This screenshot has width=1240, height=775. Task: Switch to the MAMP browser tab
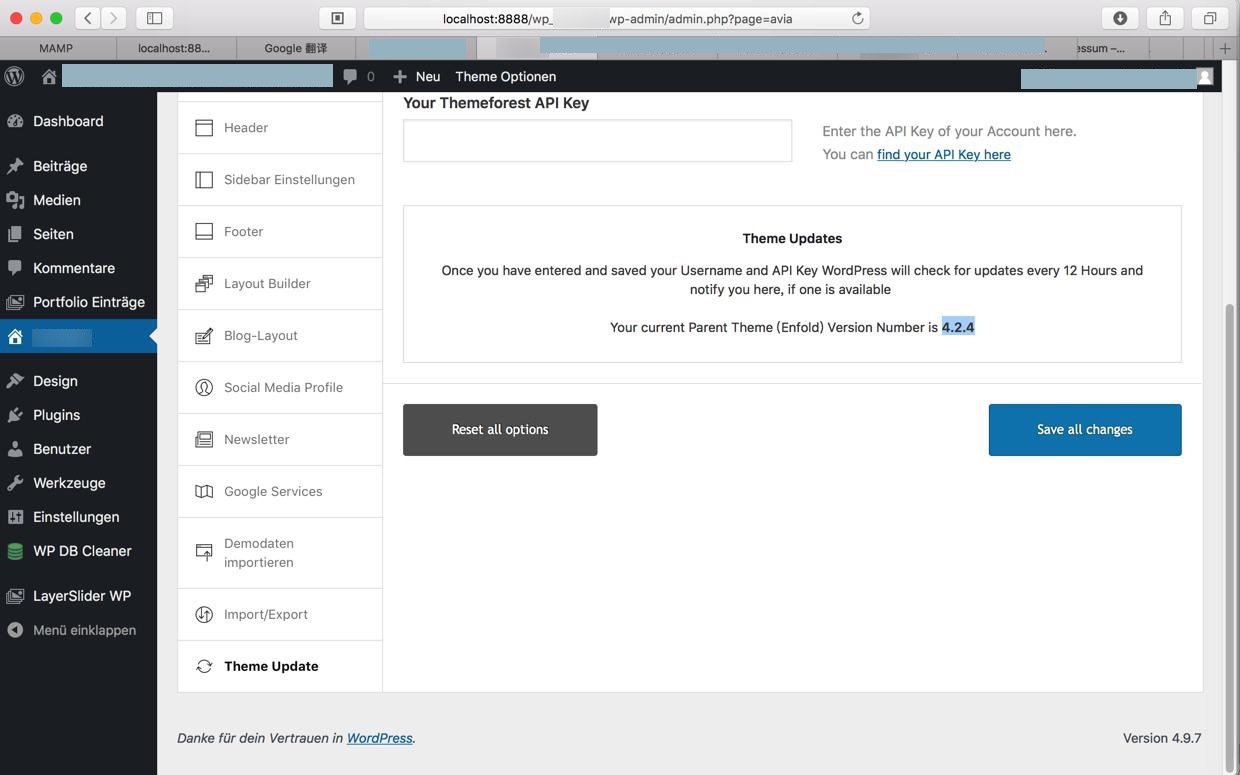click(x=56, y=48)
